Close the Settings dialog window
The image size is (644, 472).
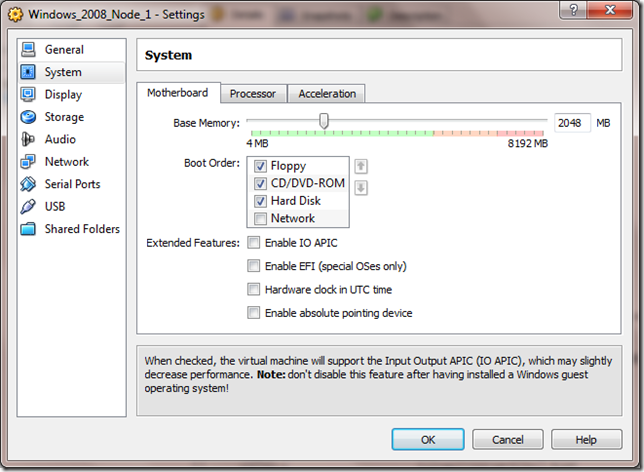(610, 10)
